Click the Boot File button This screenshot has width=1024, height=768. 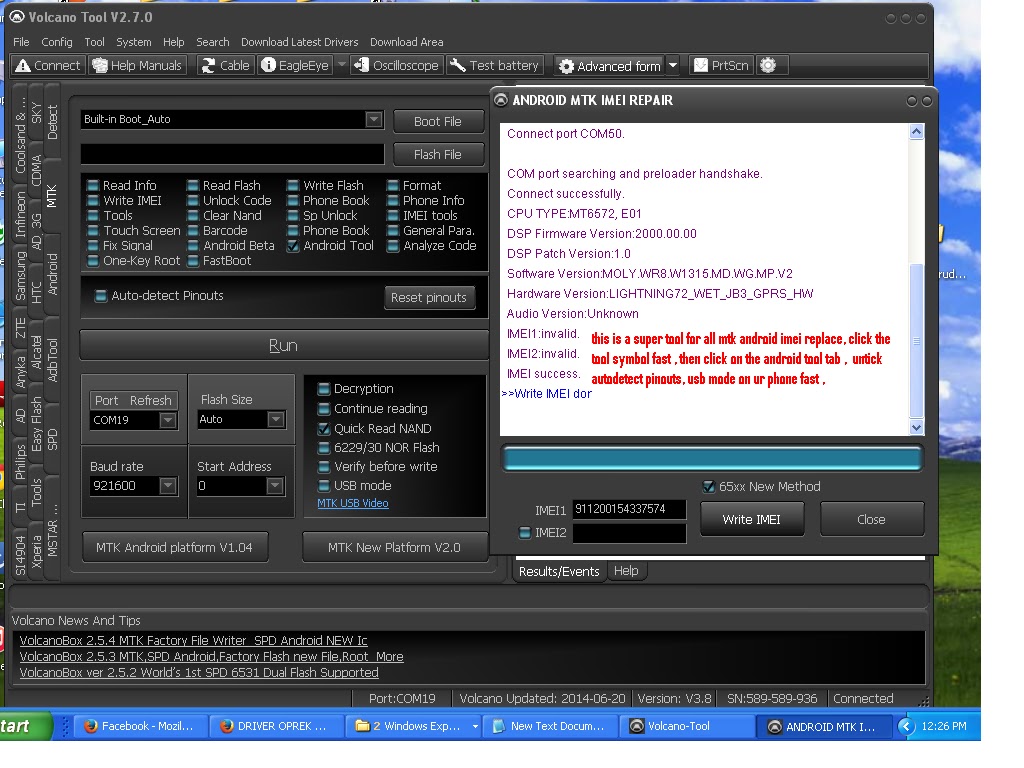(x=438, y=121)
